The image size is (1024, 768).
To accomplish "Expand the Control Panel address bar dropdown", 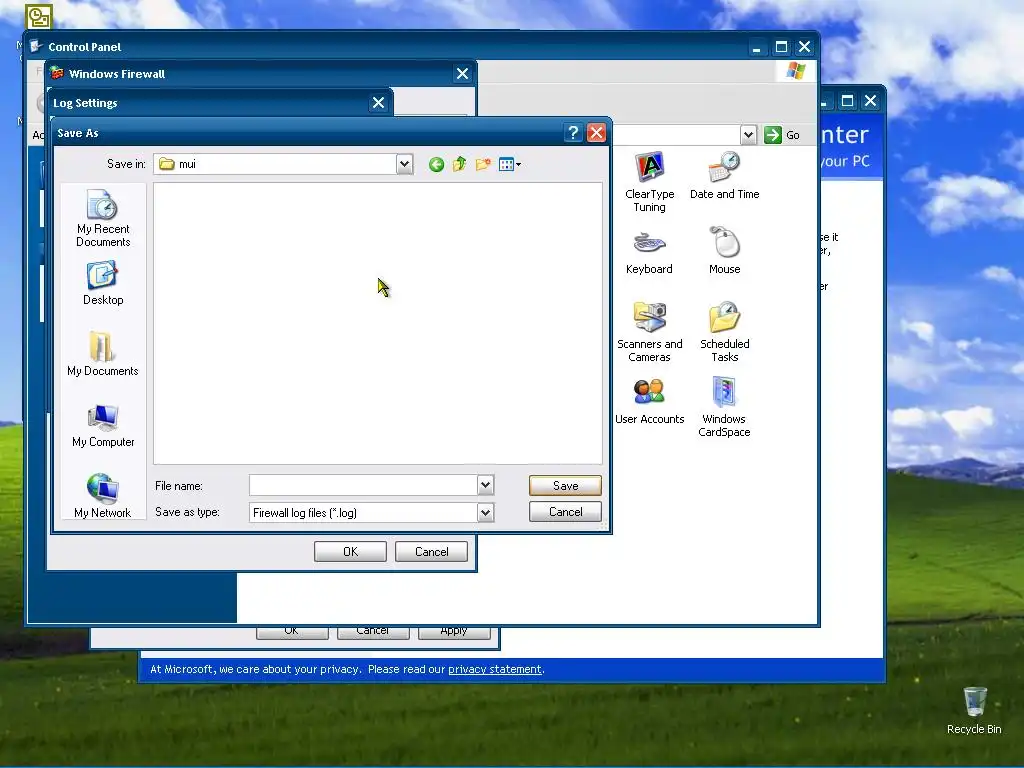I will pyautogui.click(x=748, y=135).
